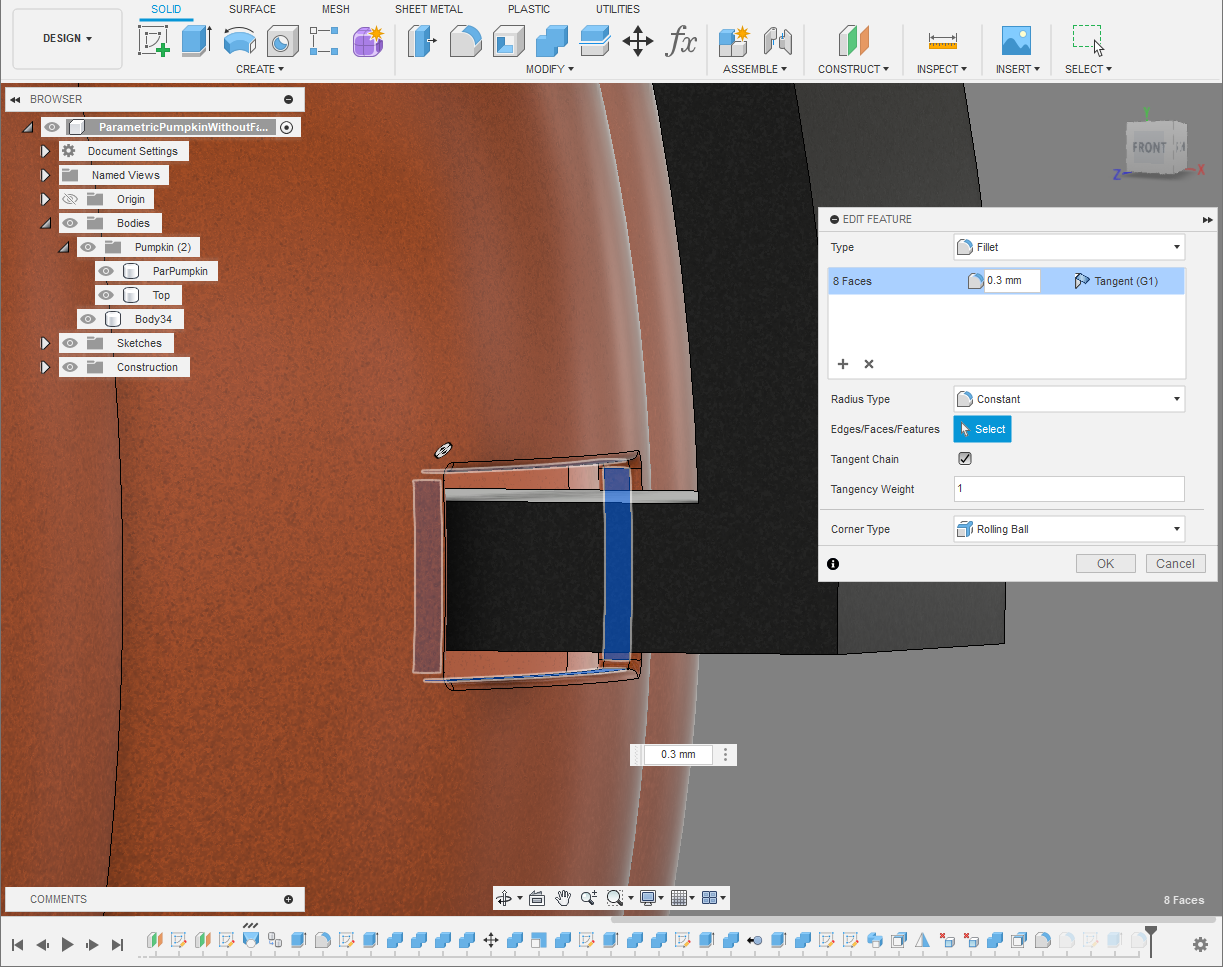
Task: Open the DESIGN workspace dropdown
Action: pos(68,39)
